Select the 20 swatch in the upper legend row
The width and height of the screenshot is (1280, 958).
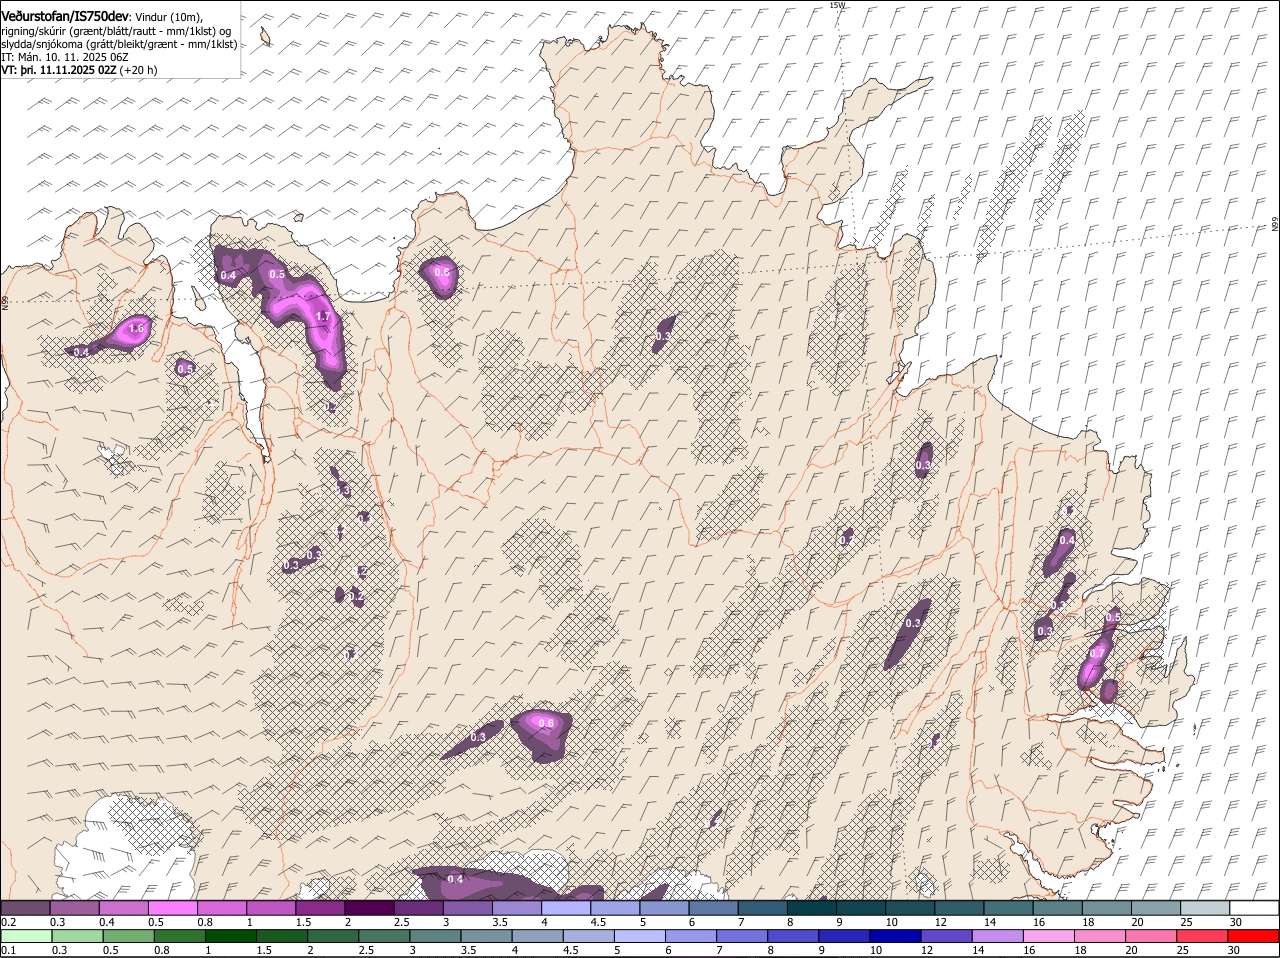point(1157,907)
